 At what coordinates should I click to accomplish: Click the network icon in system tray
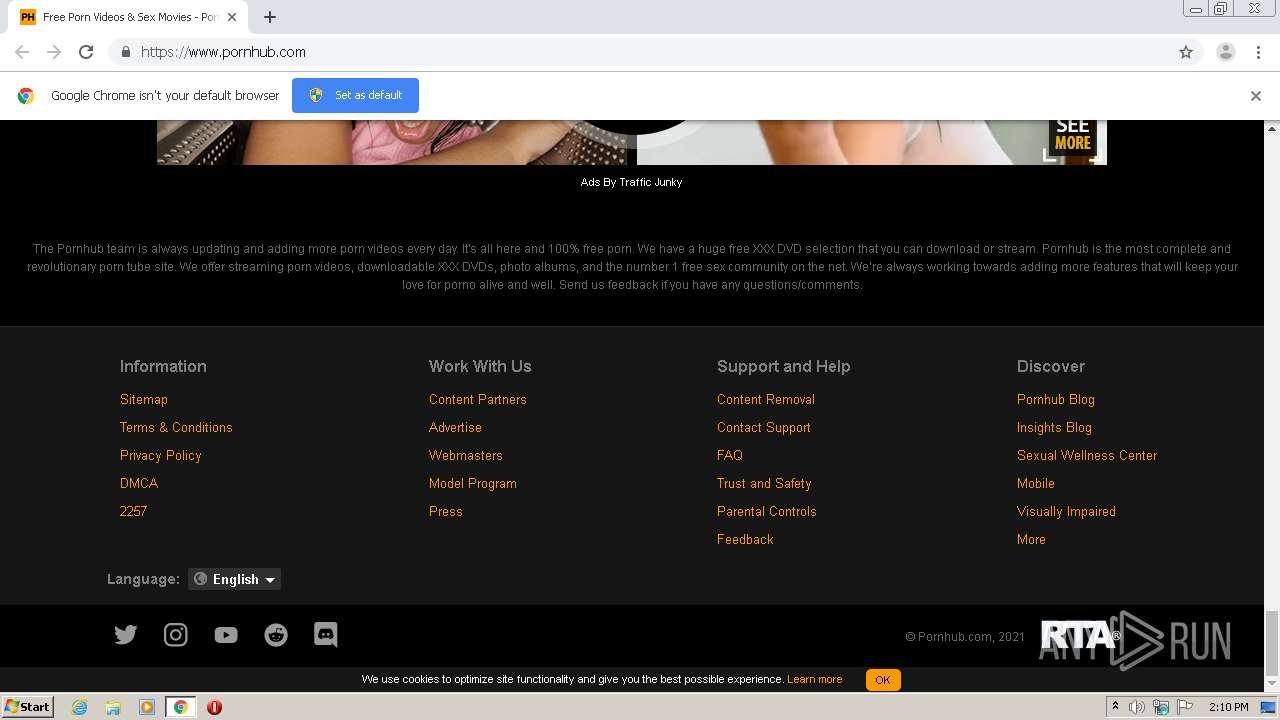coord(1161,707)
